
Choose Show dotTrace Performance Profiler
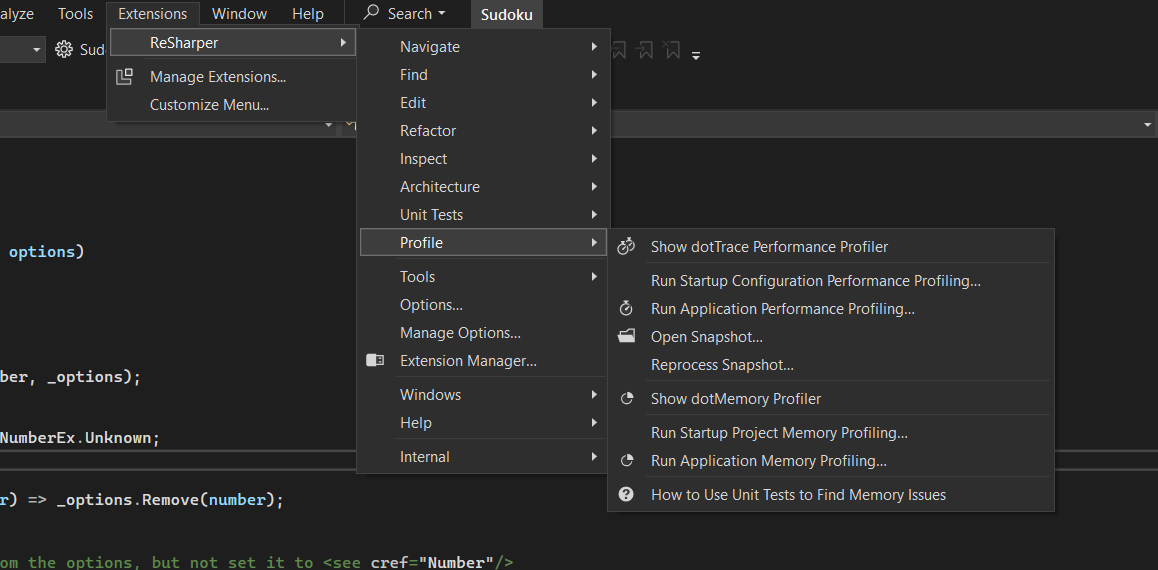pos(831,247)
